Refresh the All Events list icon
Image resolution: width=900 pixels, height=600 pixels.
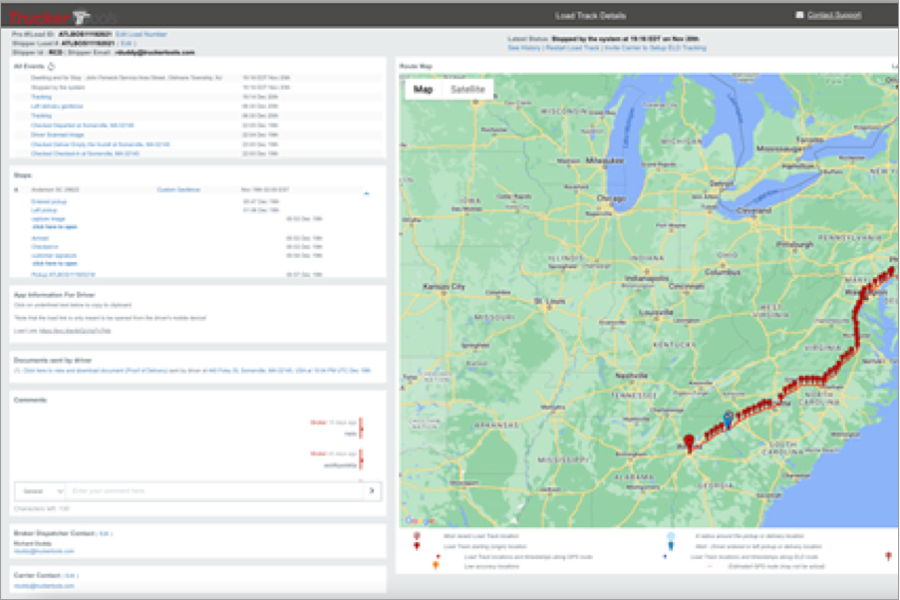tap(52, 66)
